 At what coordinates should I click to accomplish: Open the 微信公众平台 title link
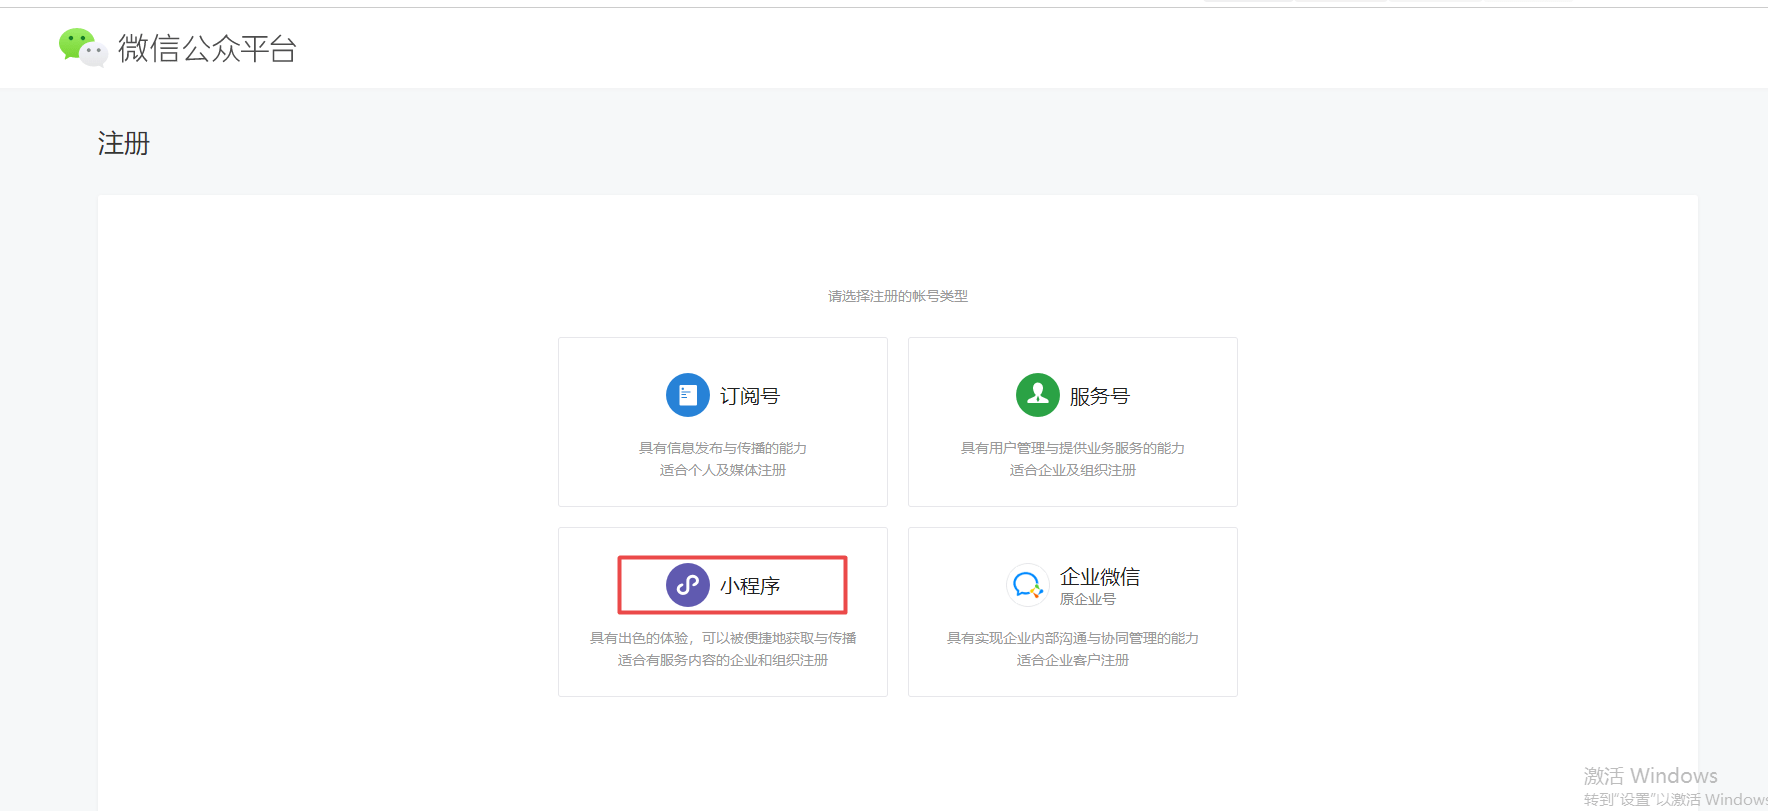pos(207,48)
